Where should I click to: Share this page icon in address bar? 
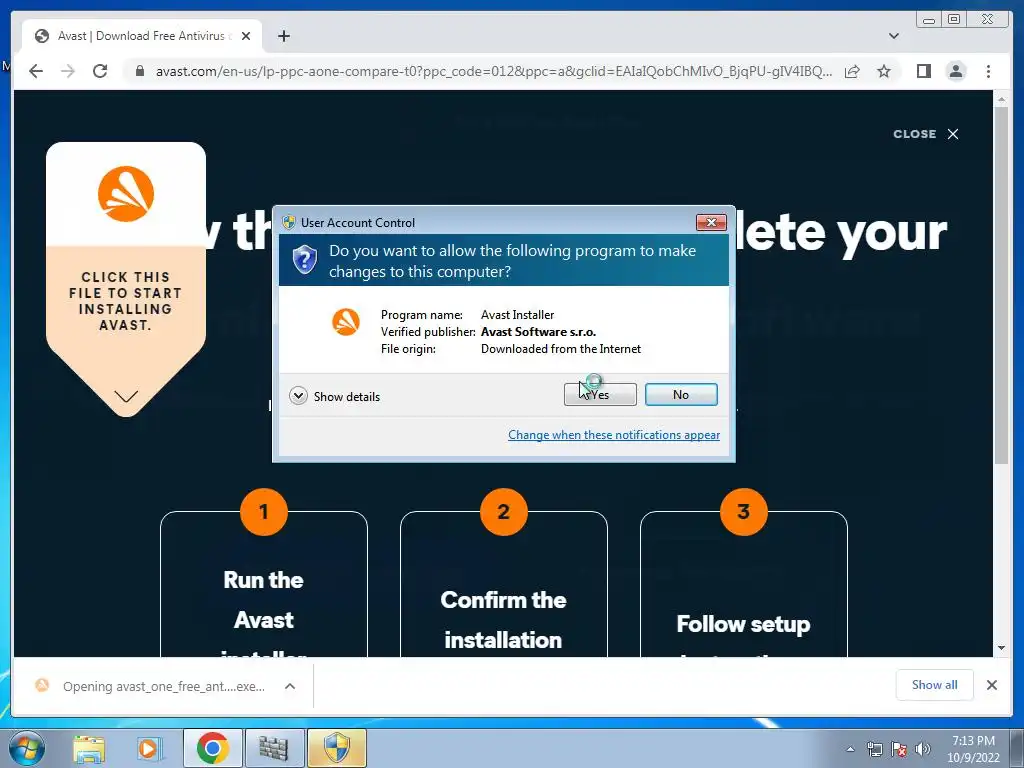tap(852, 71)
